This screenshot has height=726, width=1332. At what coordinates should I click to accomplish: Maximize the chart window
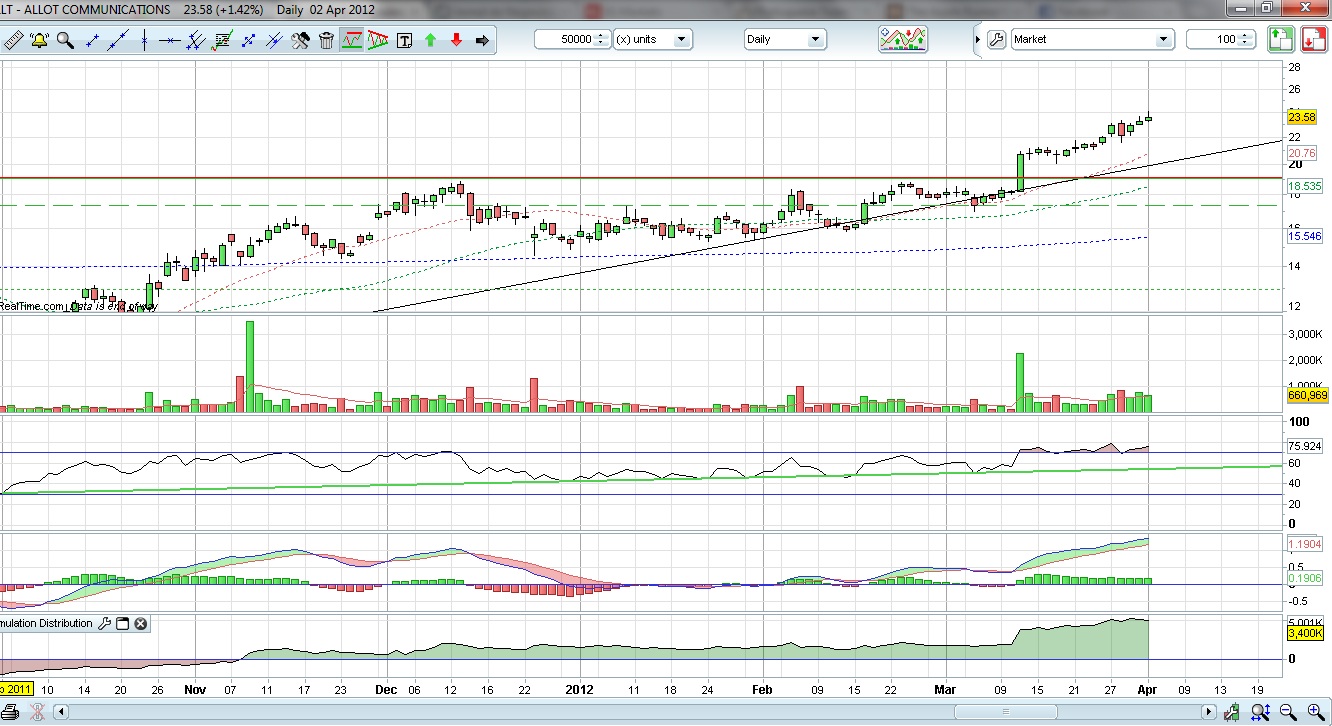click(1266, 8)
